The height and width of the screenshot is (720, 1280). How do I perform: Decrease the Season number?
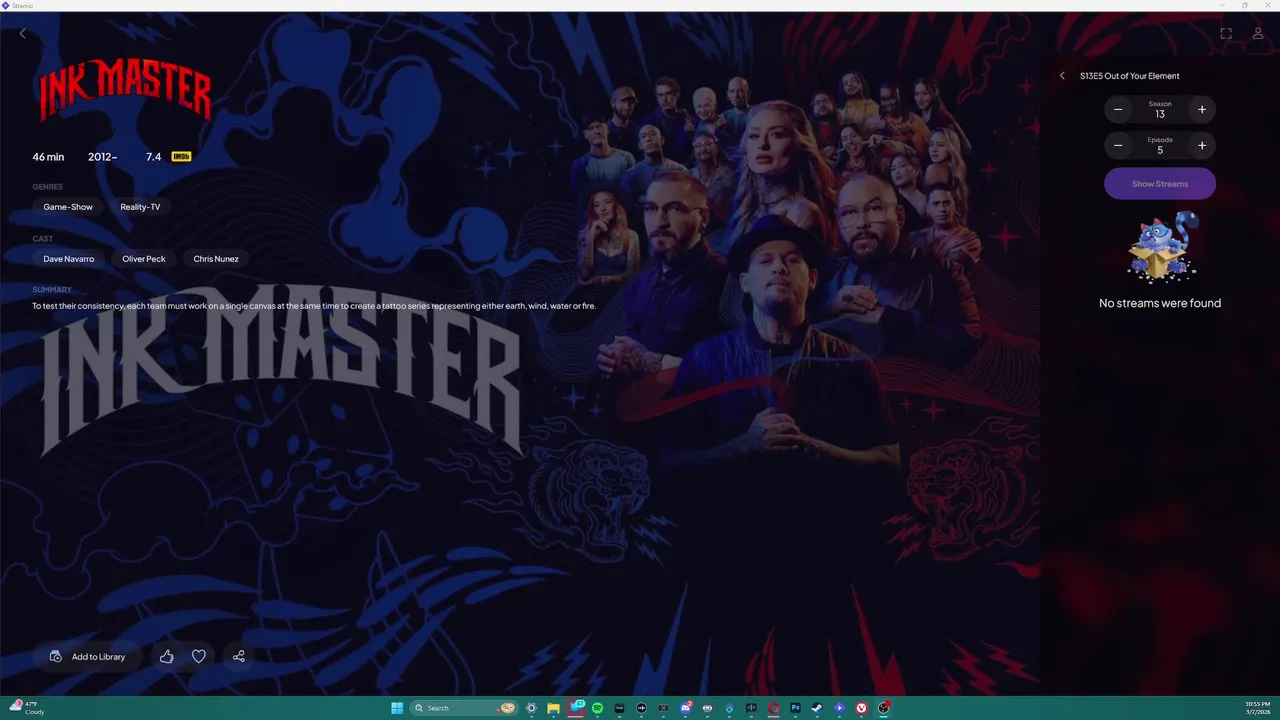tap(1118, 110)
